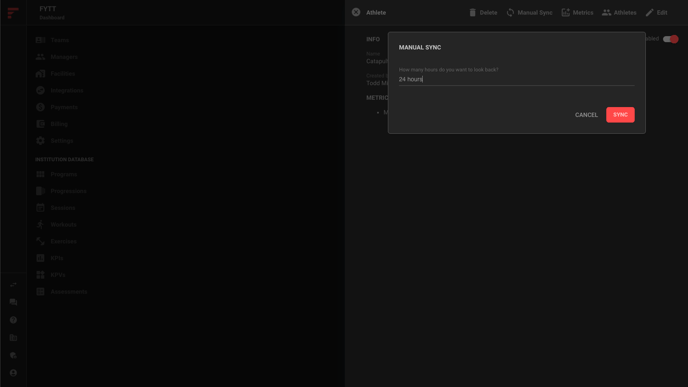
Task: Click the chat bubbles icon in left rail
Action: click(x=13, y=302)
